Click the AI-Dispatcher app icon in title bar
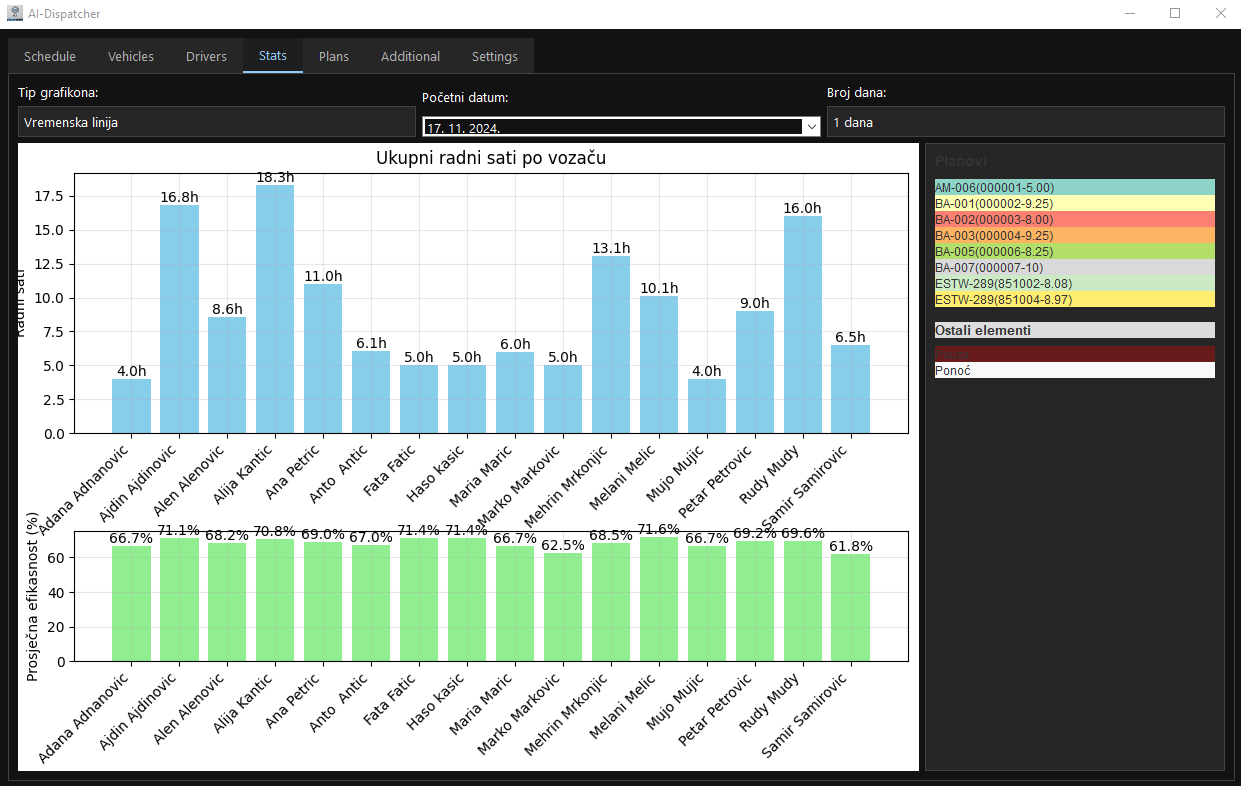 15,14
